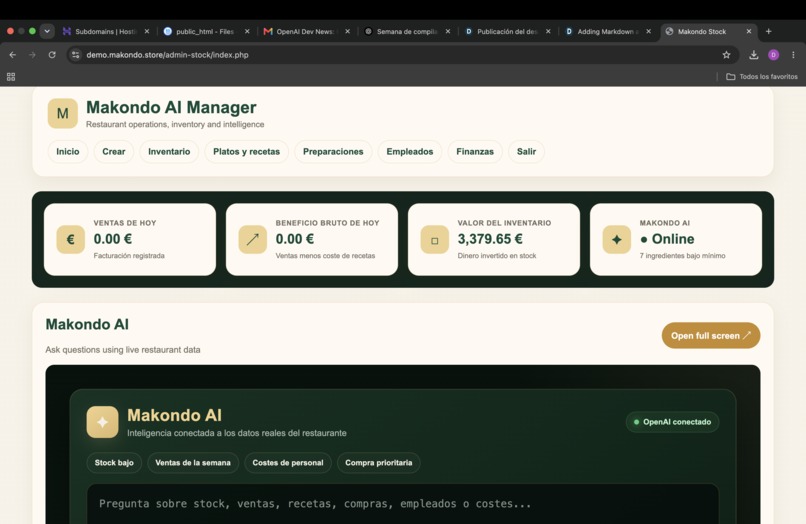The height and width of the screenshot is (524, 806).
Task: Click the browser back arrow
Action: point(13,55)
